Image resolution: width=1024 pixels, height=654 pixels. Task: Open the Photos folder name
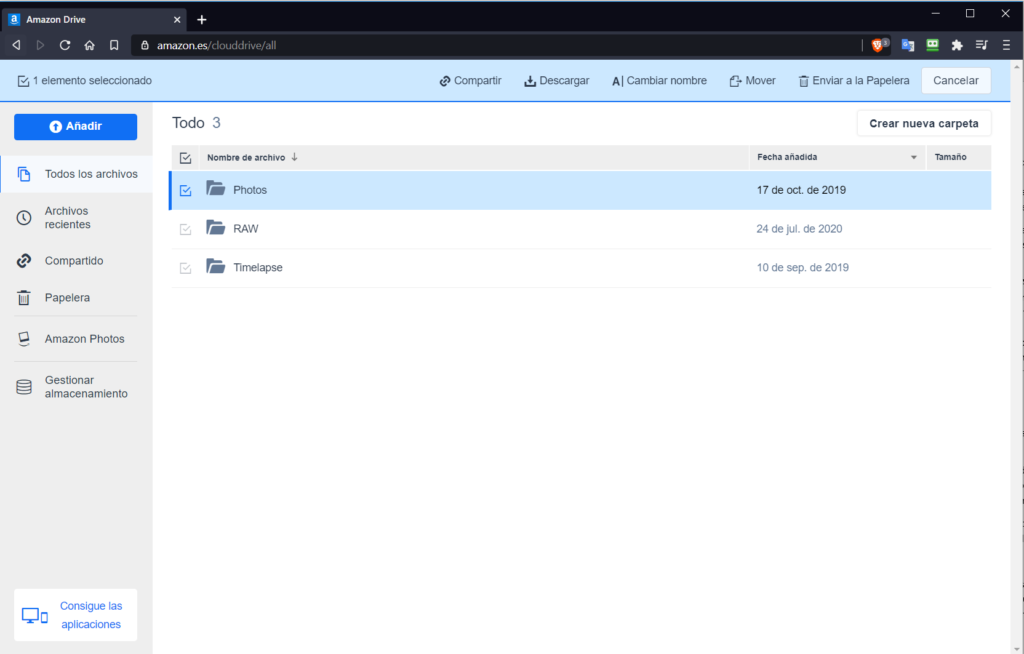(x=250, y=190)
